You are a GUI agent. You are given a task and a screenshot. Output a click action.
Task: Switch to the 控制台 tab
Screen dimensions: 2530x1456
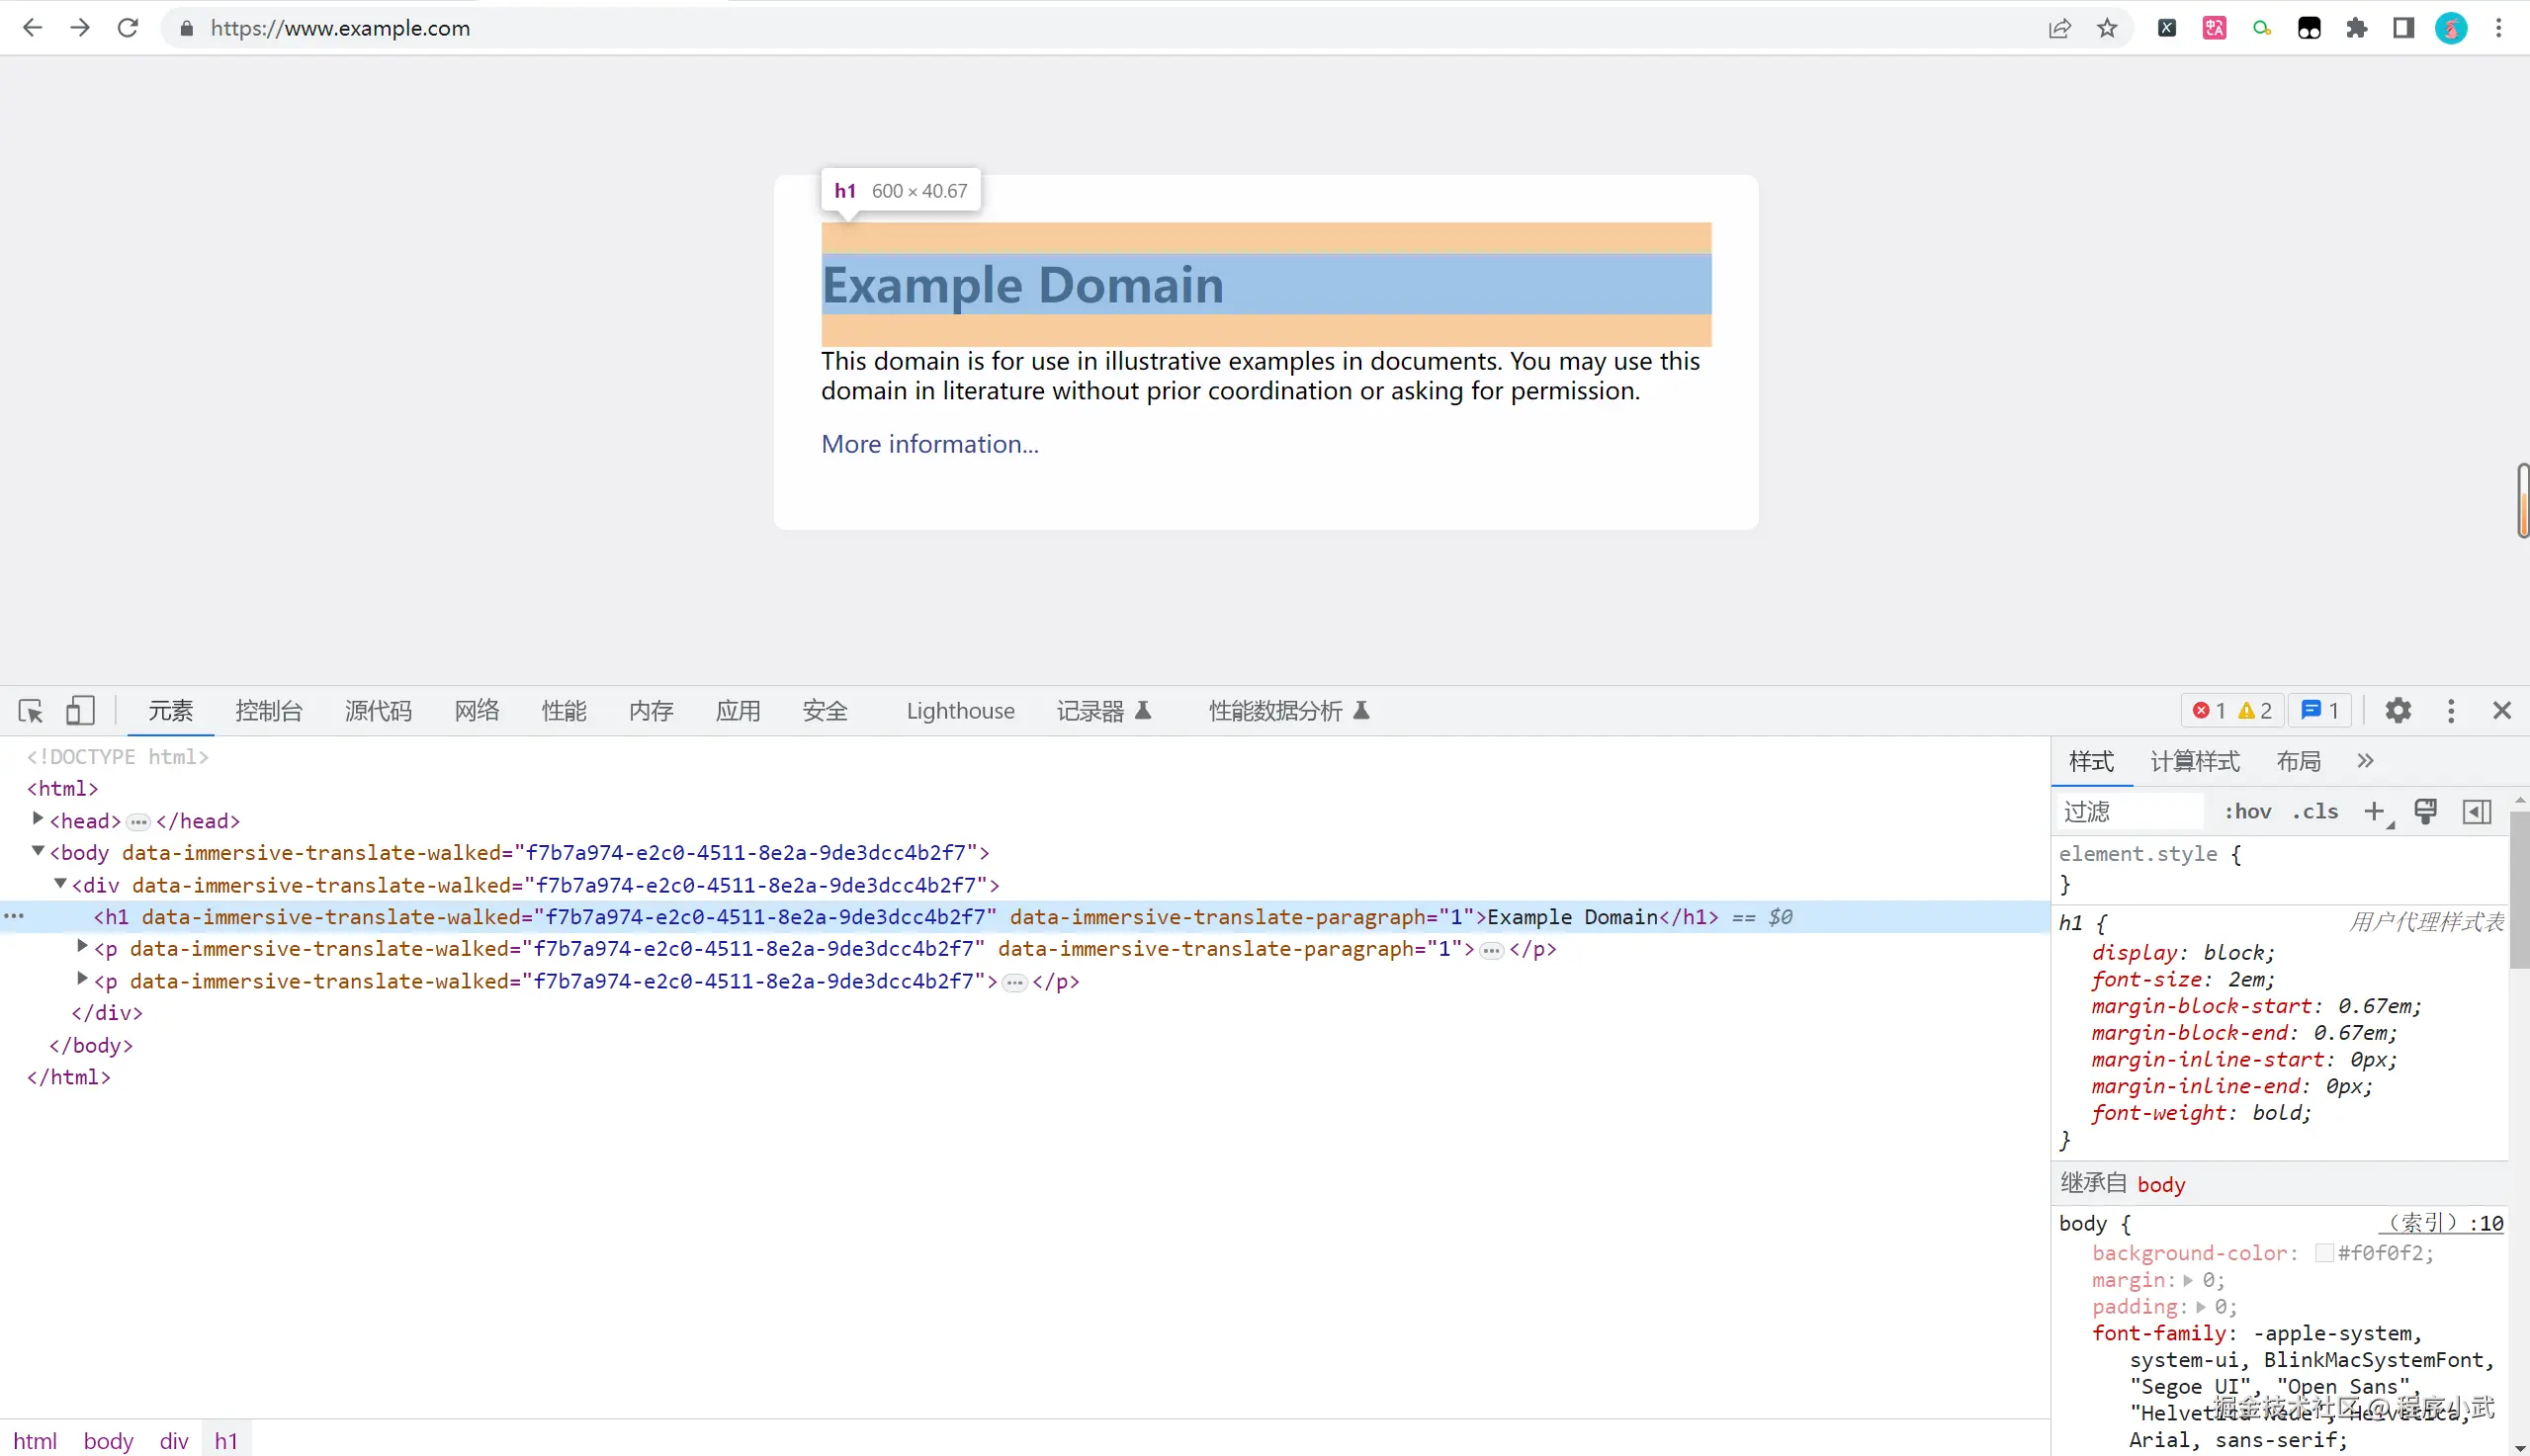coord(268,711)
